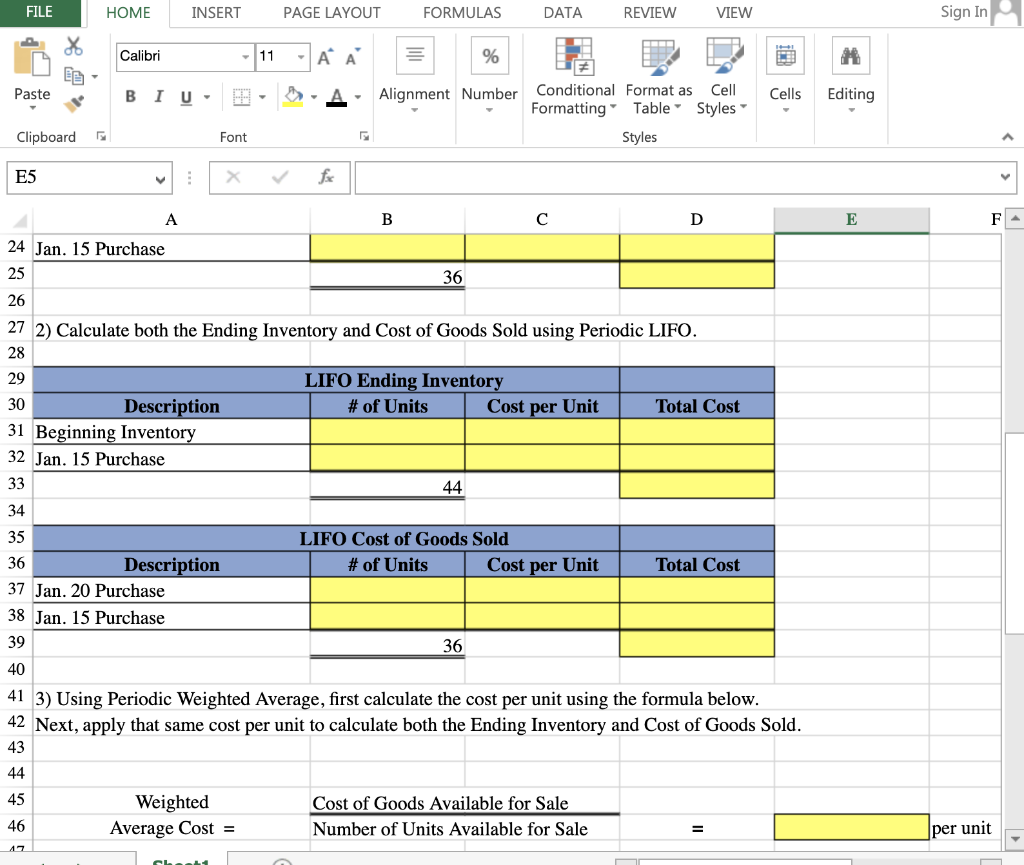
Task: Open the Cells group menu
Action: point(785,74)
